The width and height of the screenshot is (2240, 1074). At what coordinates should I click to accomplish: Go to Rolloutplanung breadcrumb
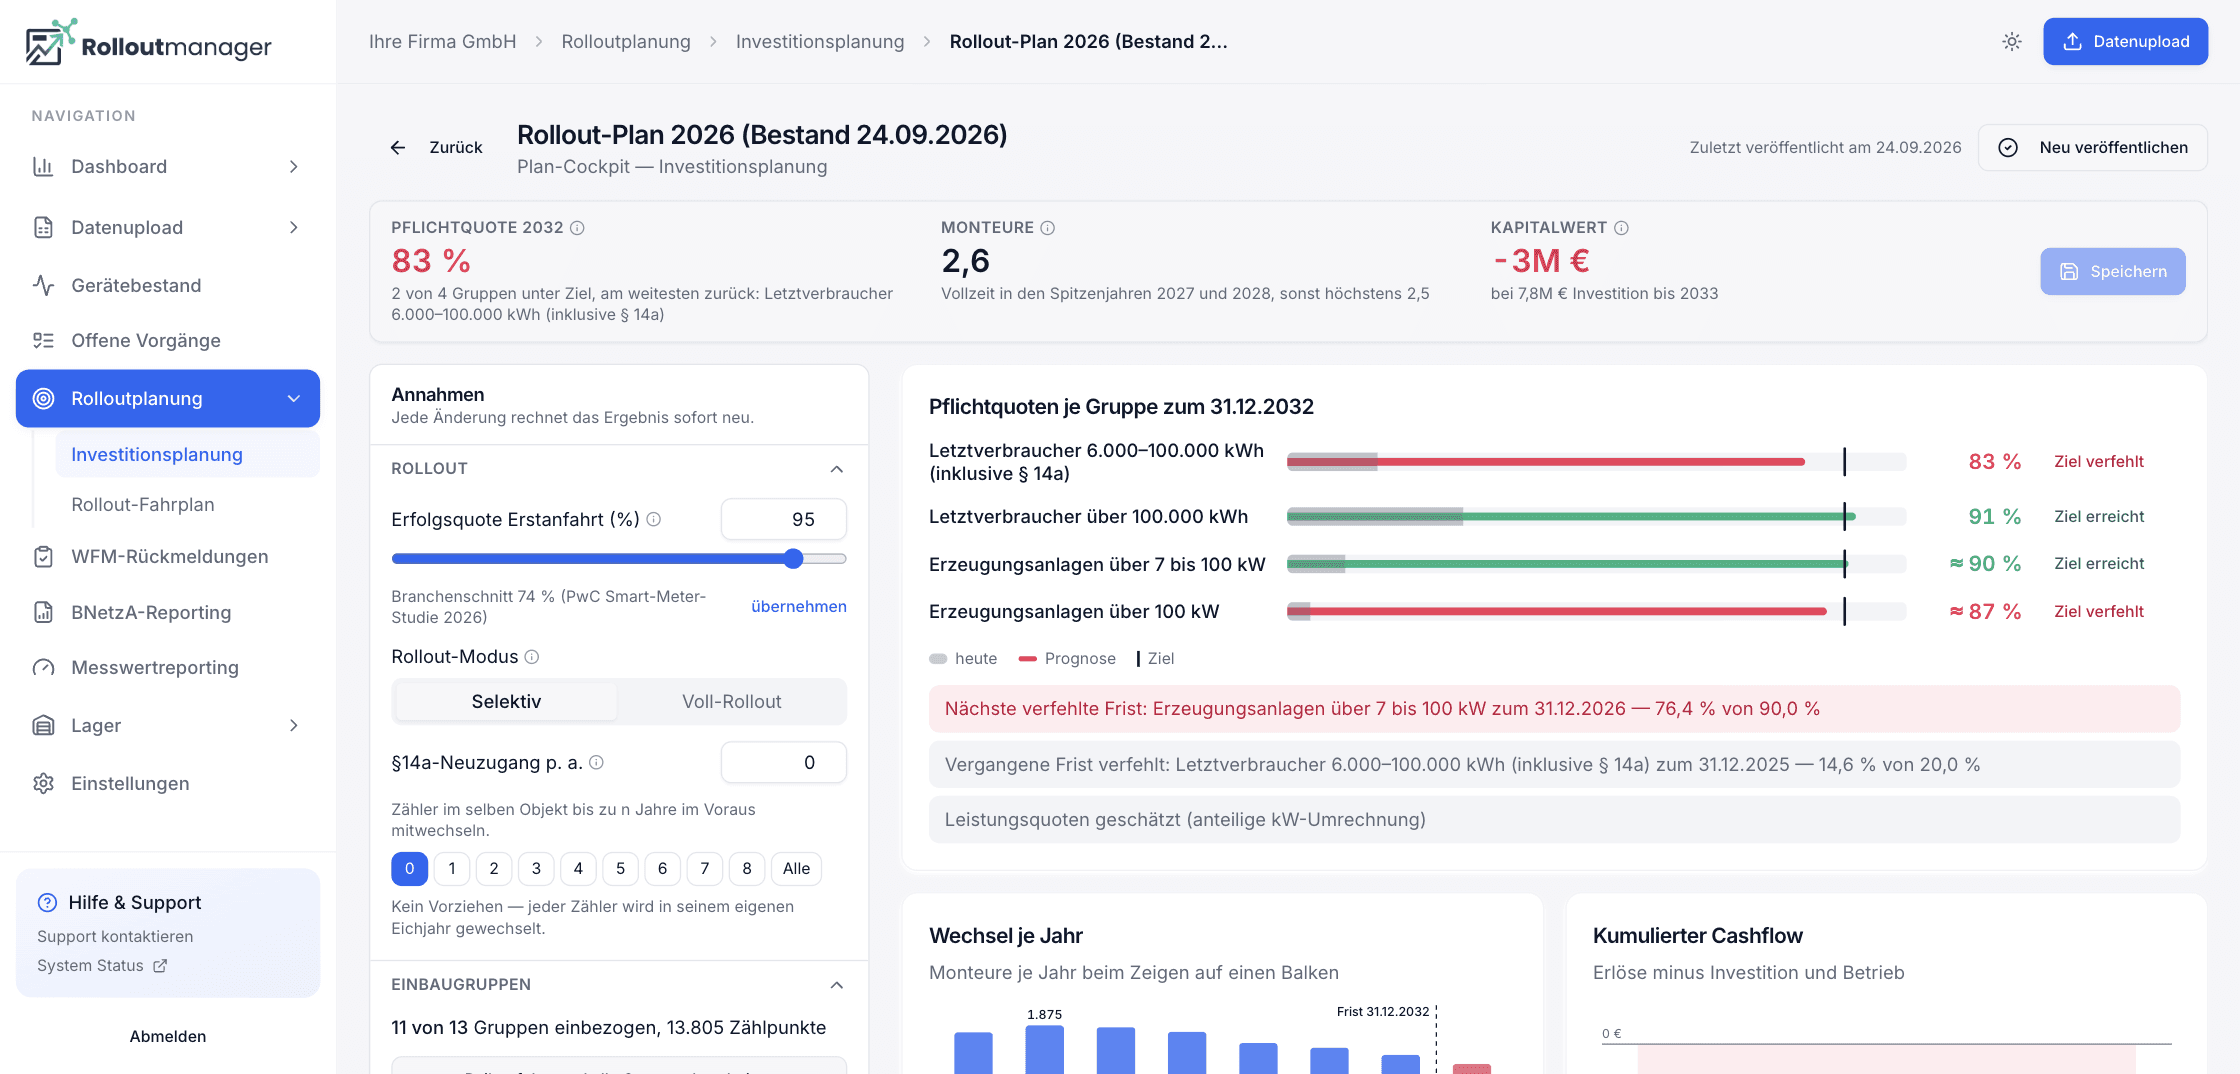point(626,41)
